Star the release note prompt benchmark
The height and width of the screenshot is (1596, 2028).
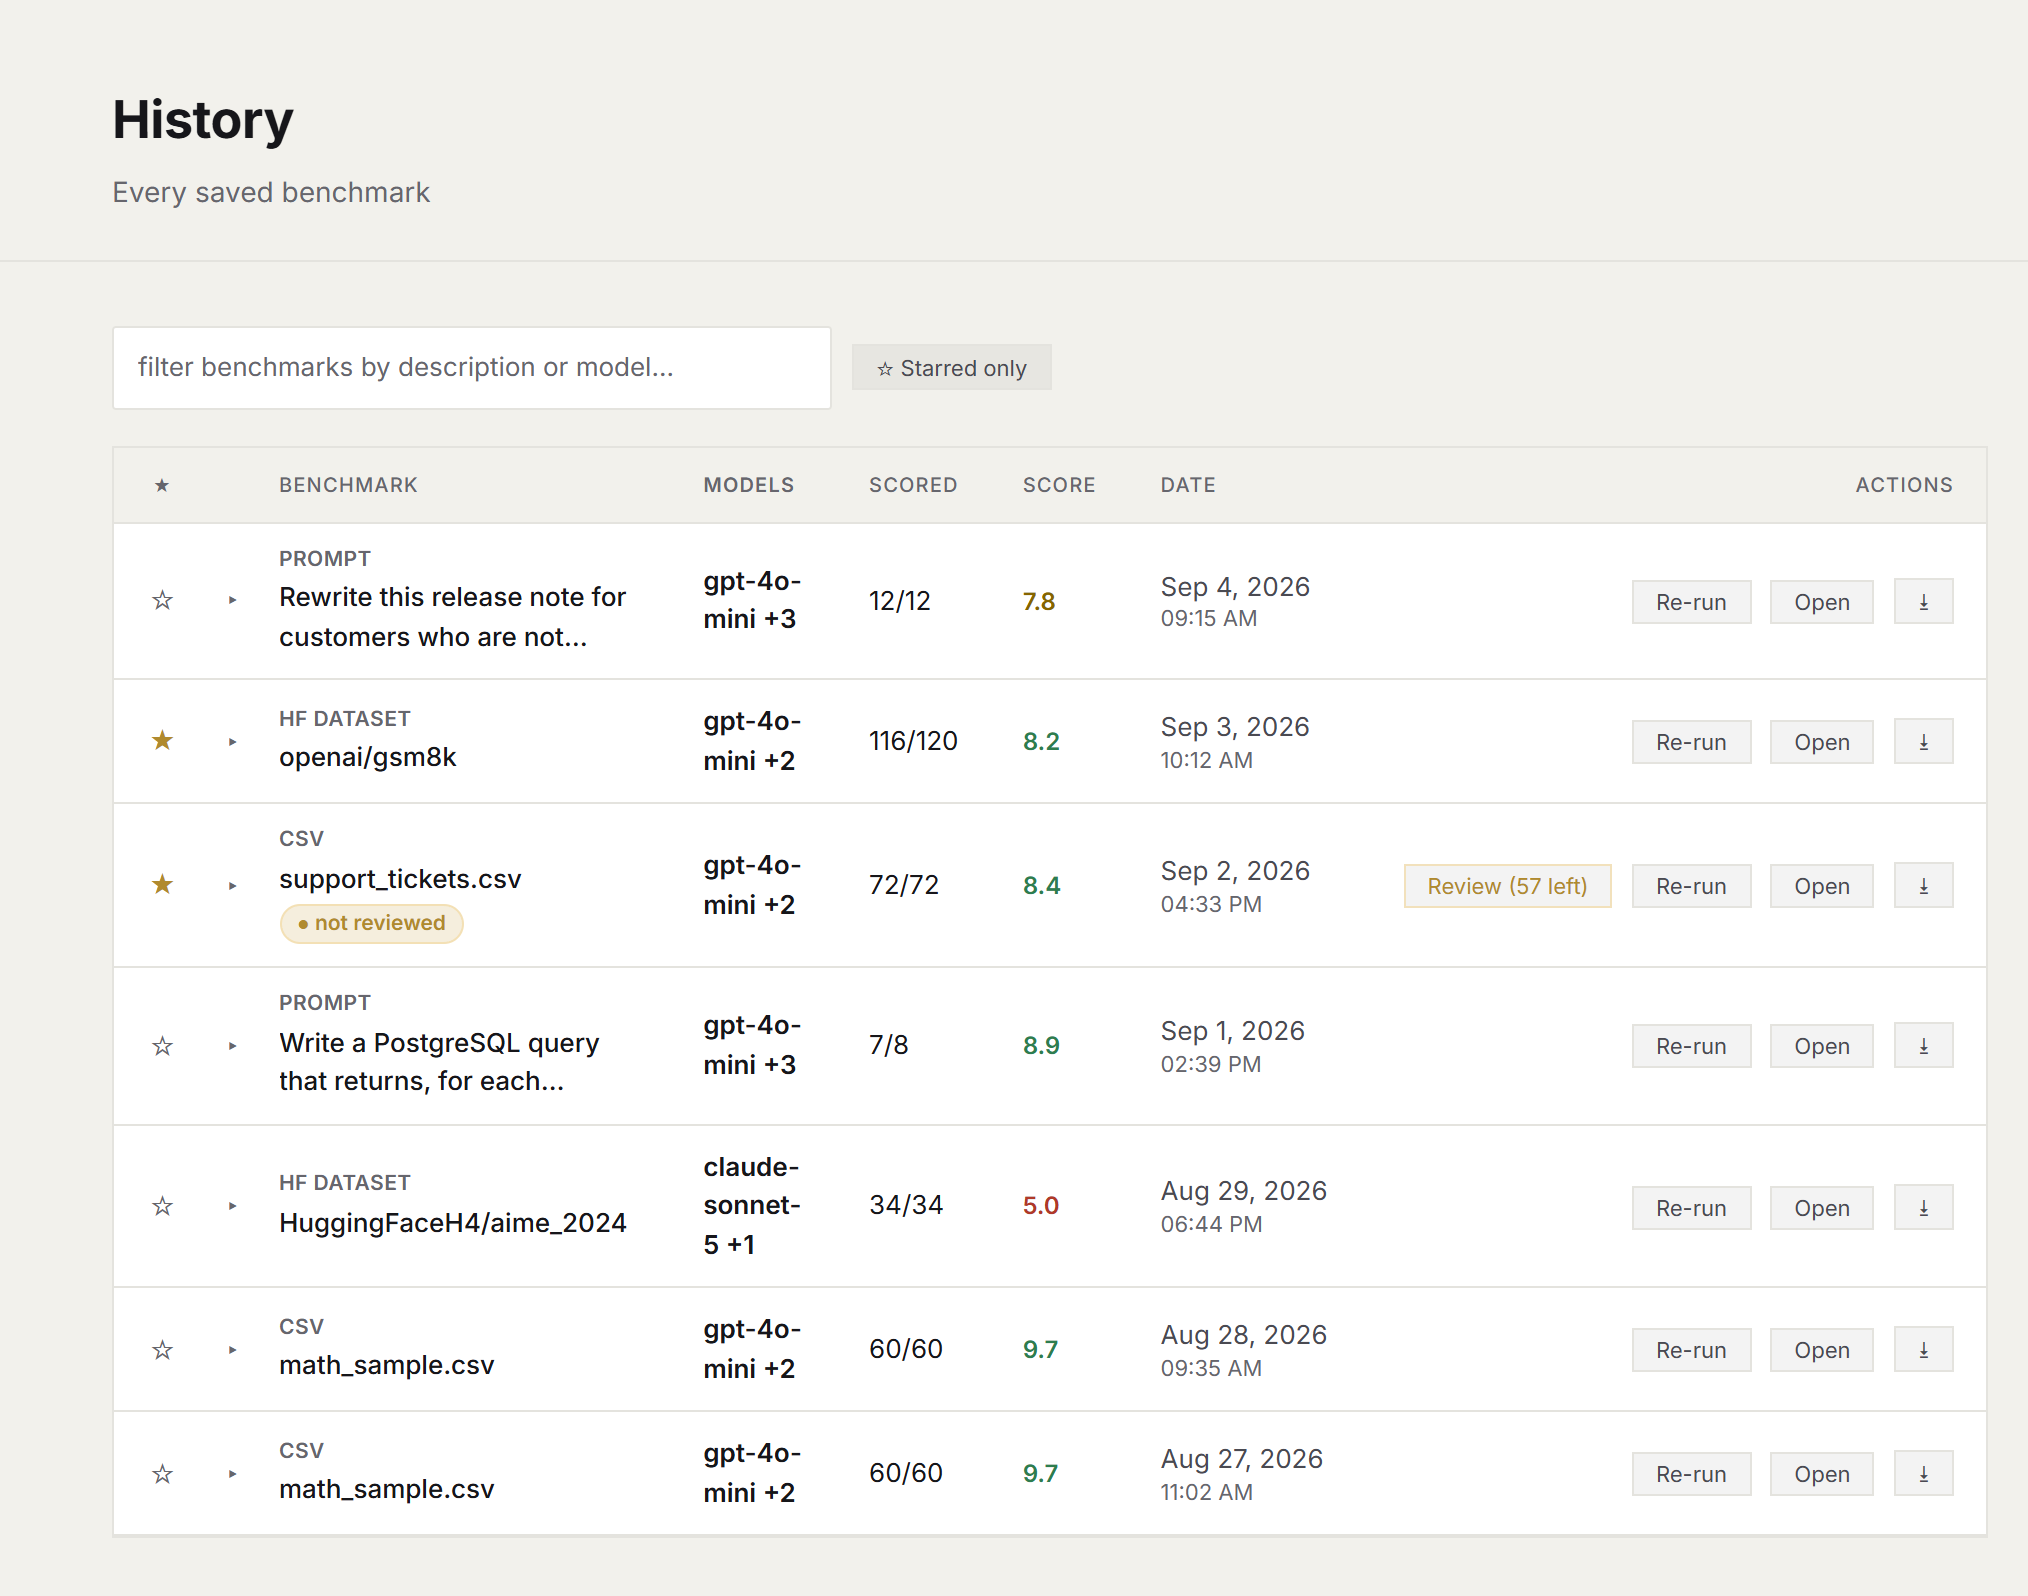pyautogui.click(x=162, y=601)
